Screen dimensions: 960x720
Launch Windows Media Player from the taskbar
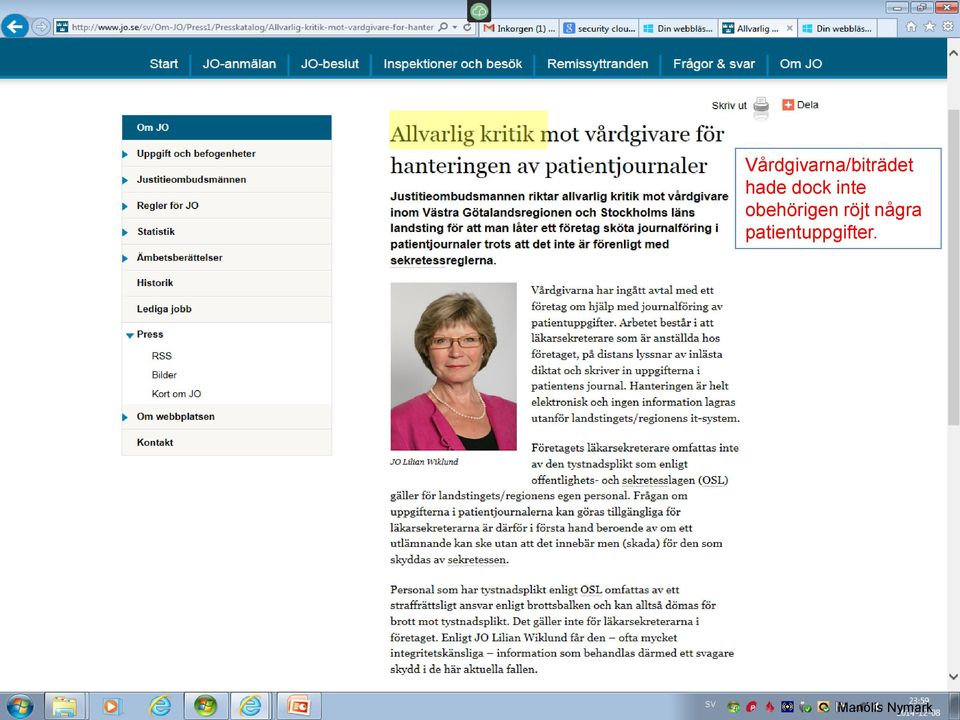pos(111,707)
